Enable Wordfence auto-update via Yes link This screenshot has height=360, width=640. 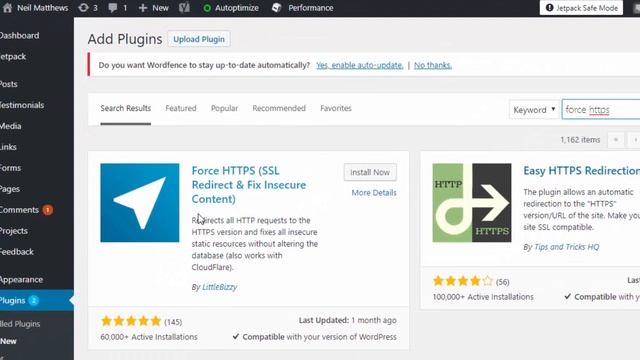pyautogui.click(x=360, y=65)
